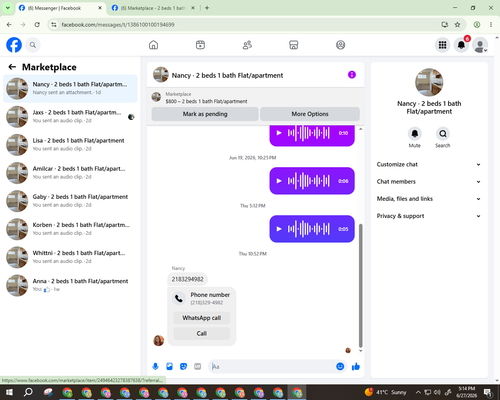Switch to the Marketplace 2 beds tab
500x400 pixels.
(153, 8)
